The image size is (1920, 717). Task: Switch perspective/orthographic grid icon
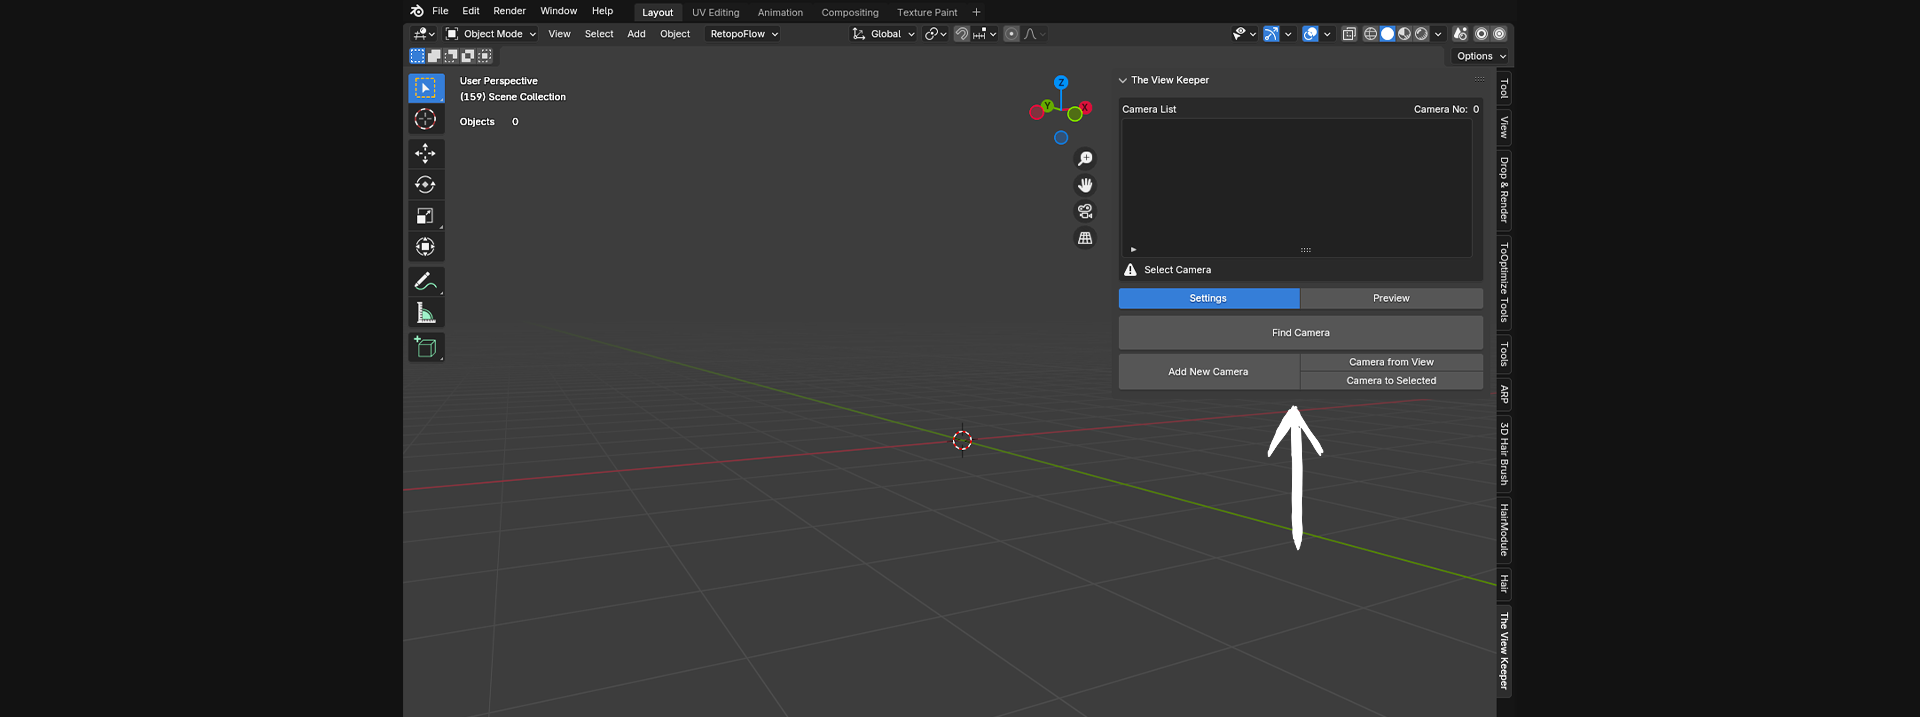coord(1085,238)
